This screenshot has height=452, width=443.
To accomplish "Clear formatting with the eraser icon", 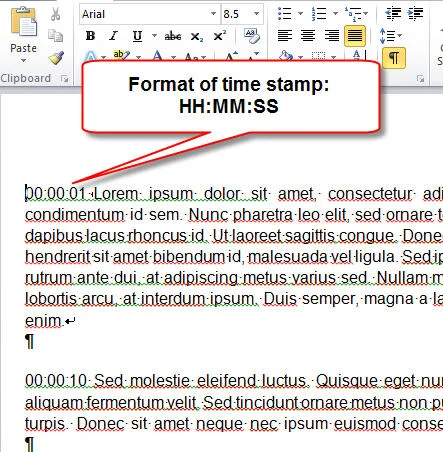I will point(251,36).
